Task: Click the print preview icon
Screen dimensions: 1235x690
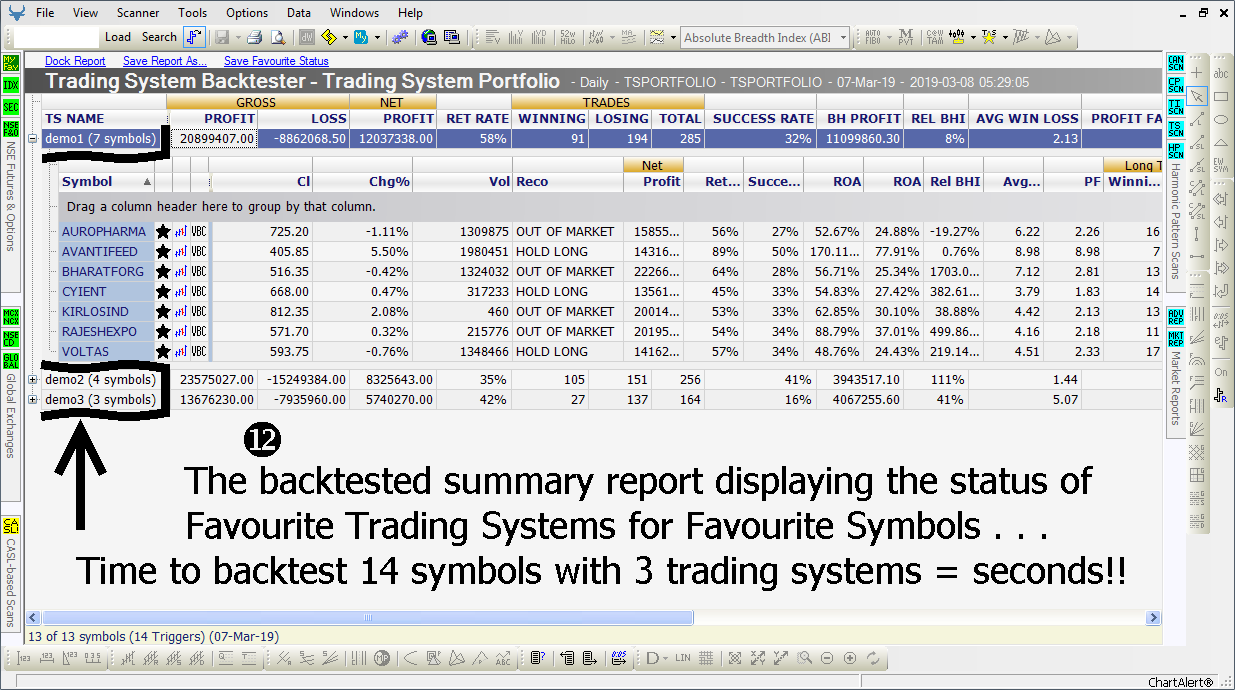Action: (x=277, y=37)
